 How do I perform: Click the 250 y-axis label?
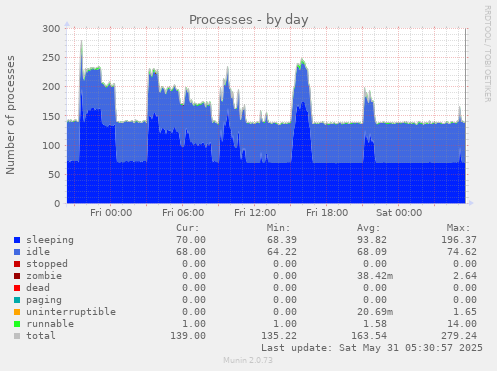pos(51,58)
